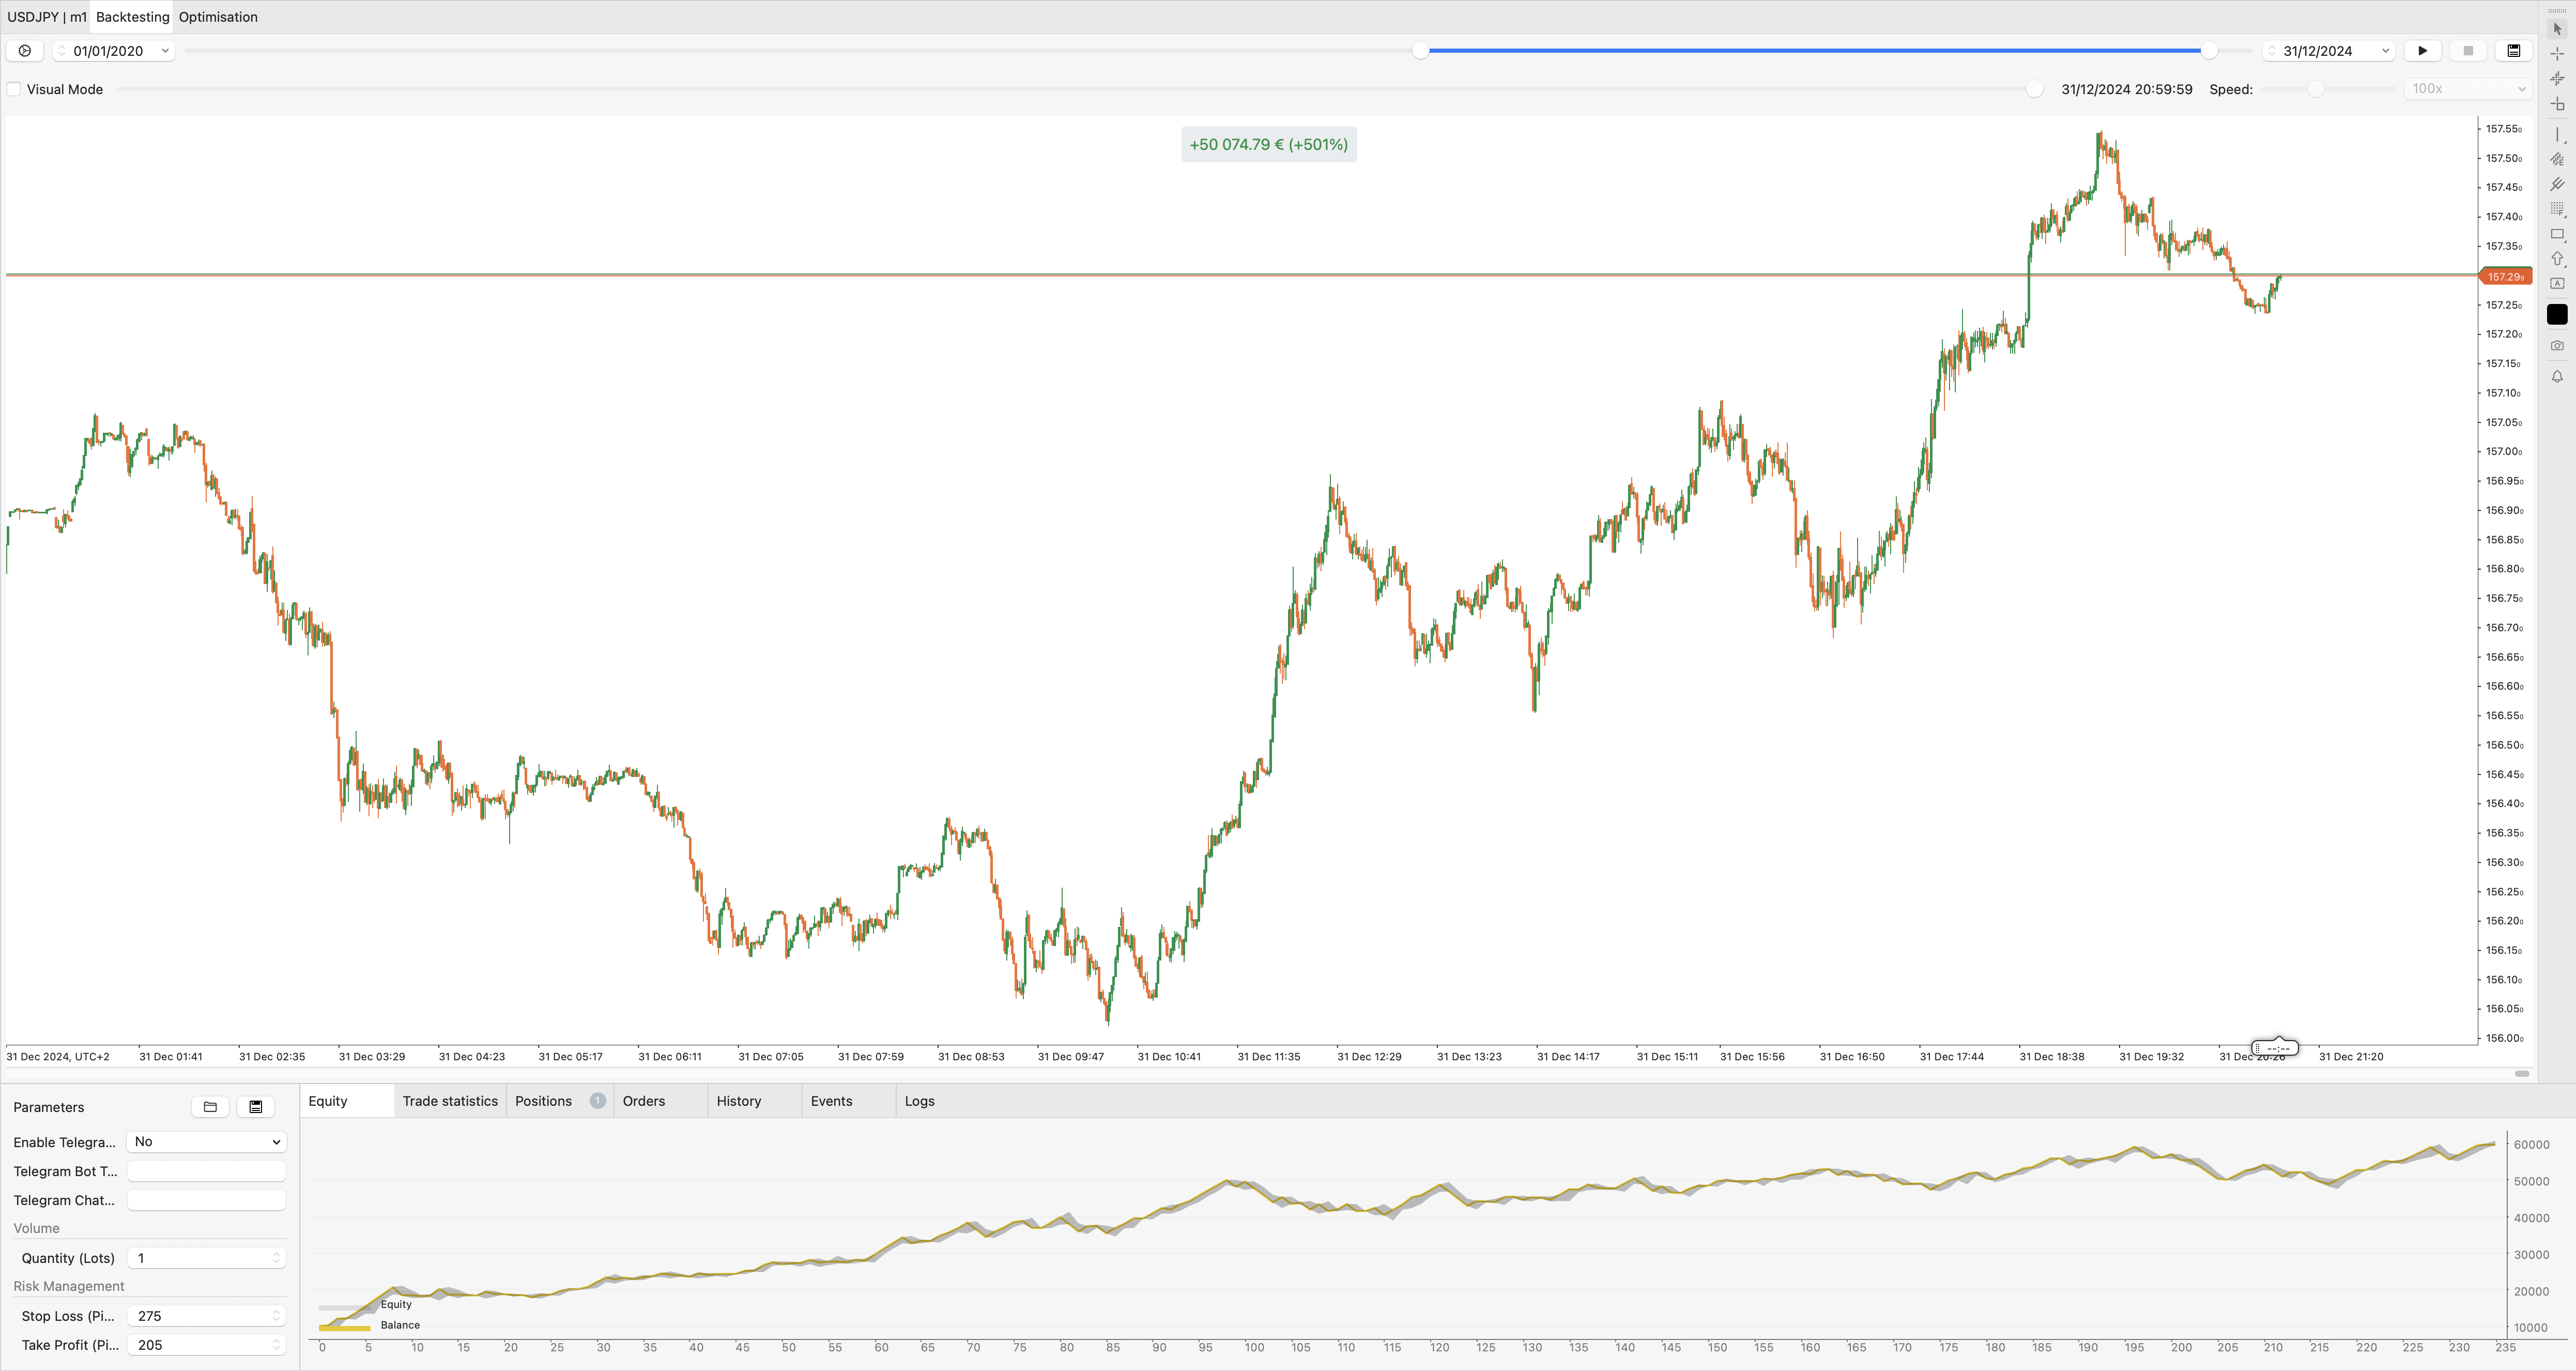Select the USDJPY m1 tab
The image size is (2576, 1371).
pos(46,17)
